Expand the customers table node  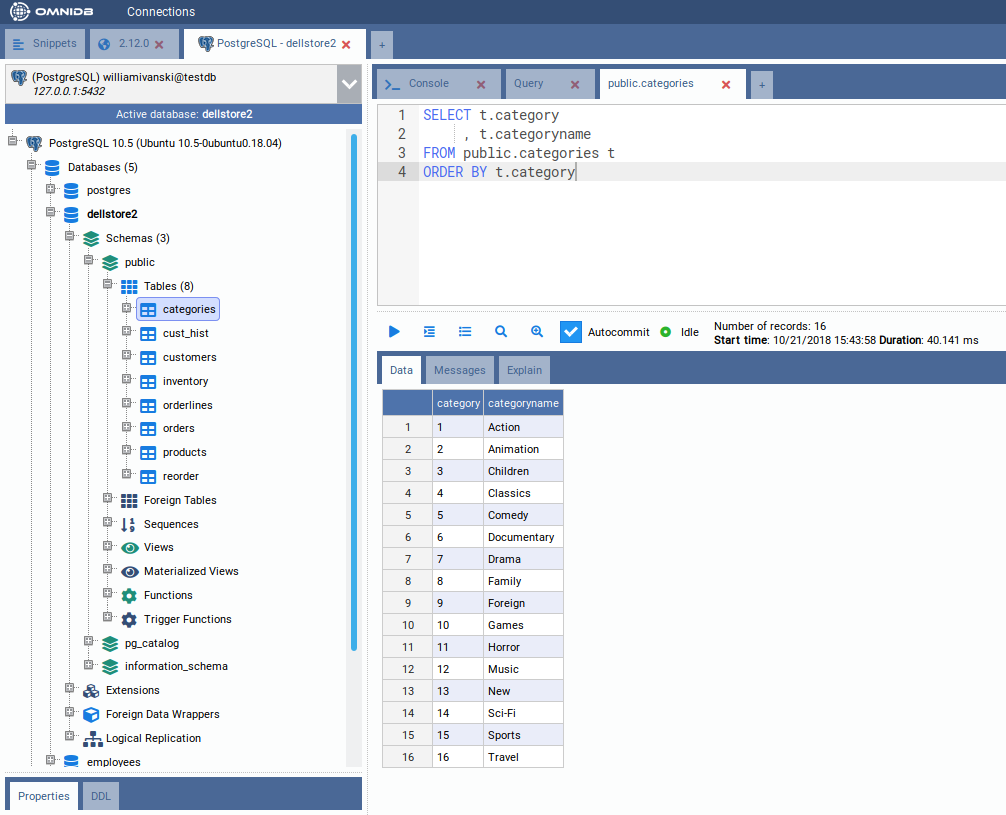(x=127, y=357)
